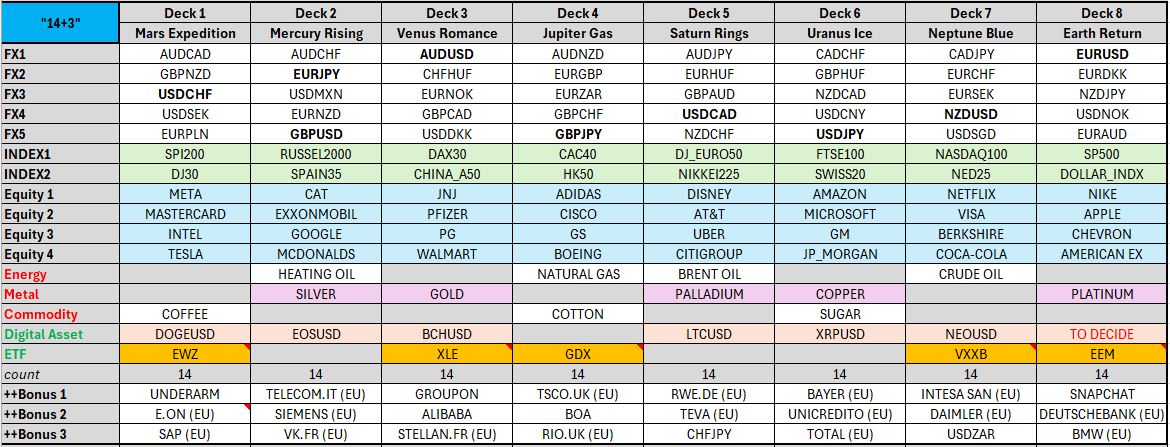Click the Earth Return header cell

1101,34
